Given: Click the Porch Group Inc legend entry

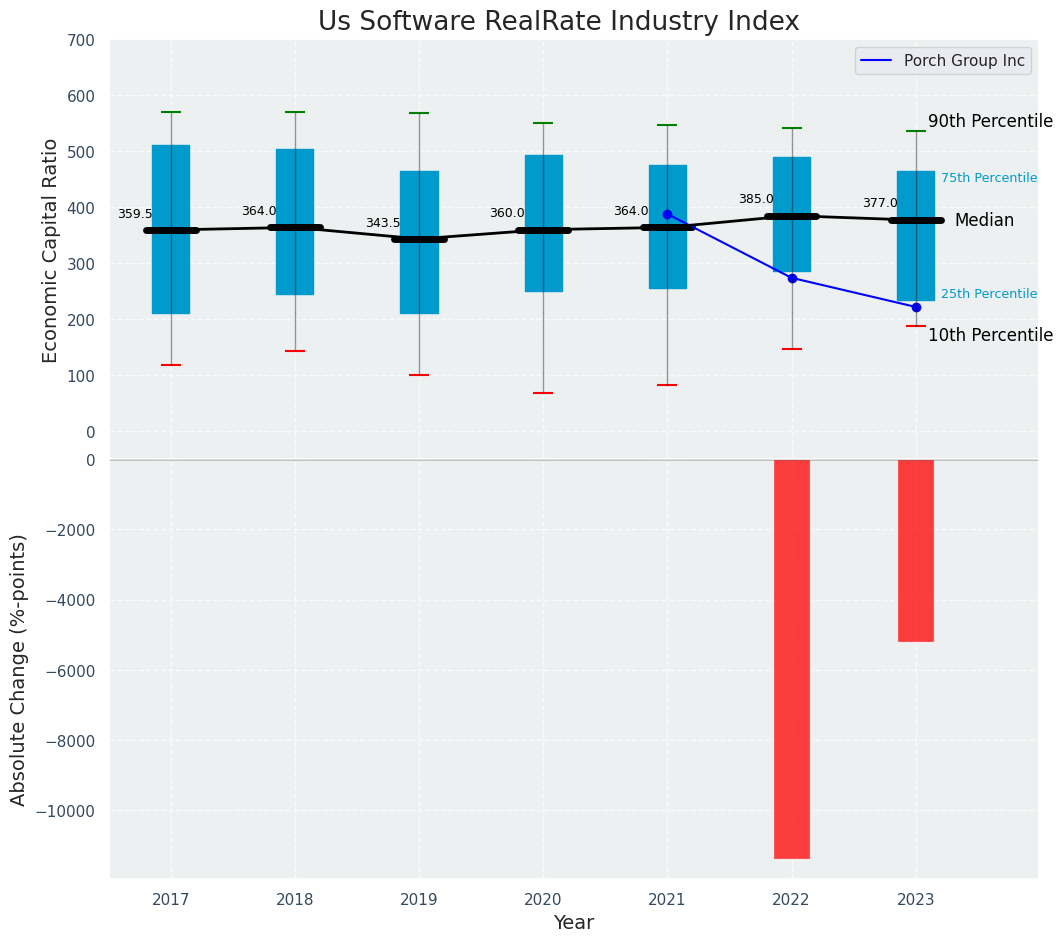Looking at the screenshot, I should tap(943, 61).
